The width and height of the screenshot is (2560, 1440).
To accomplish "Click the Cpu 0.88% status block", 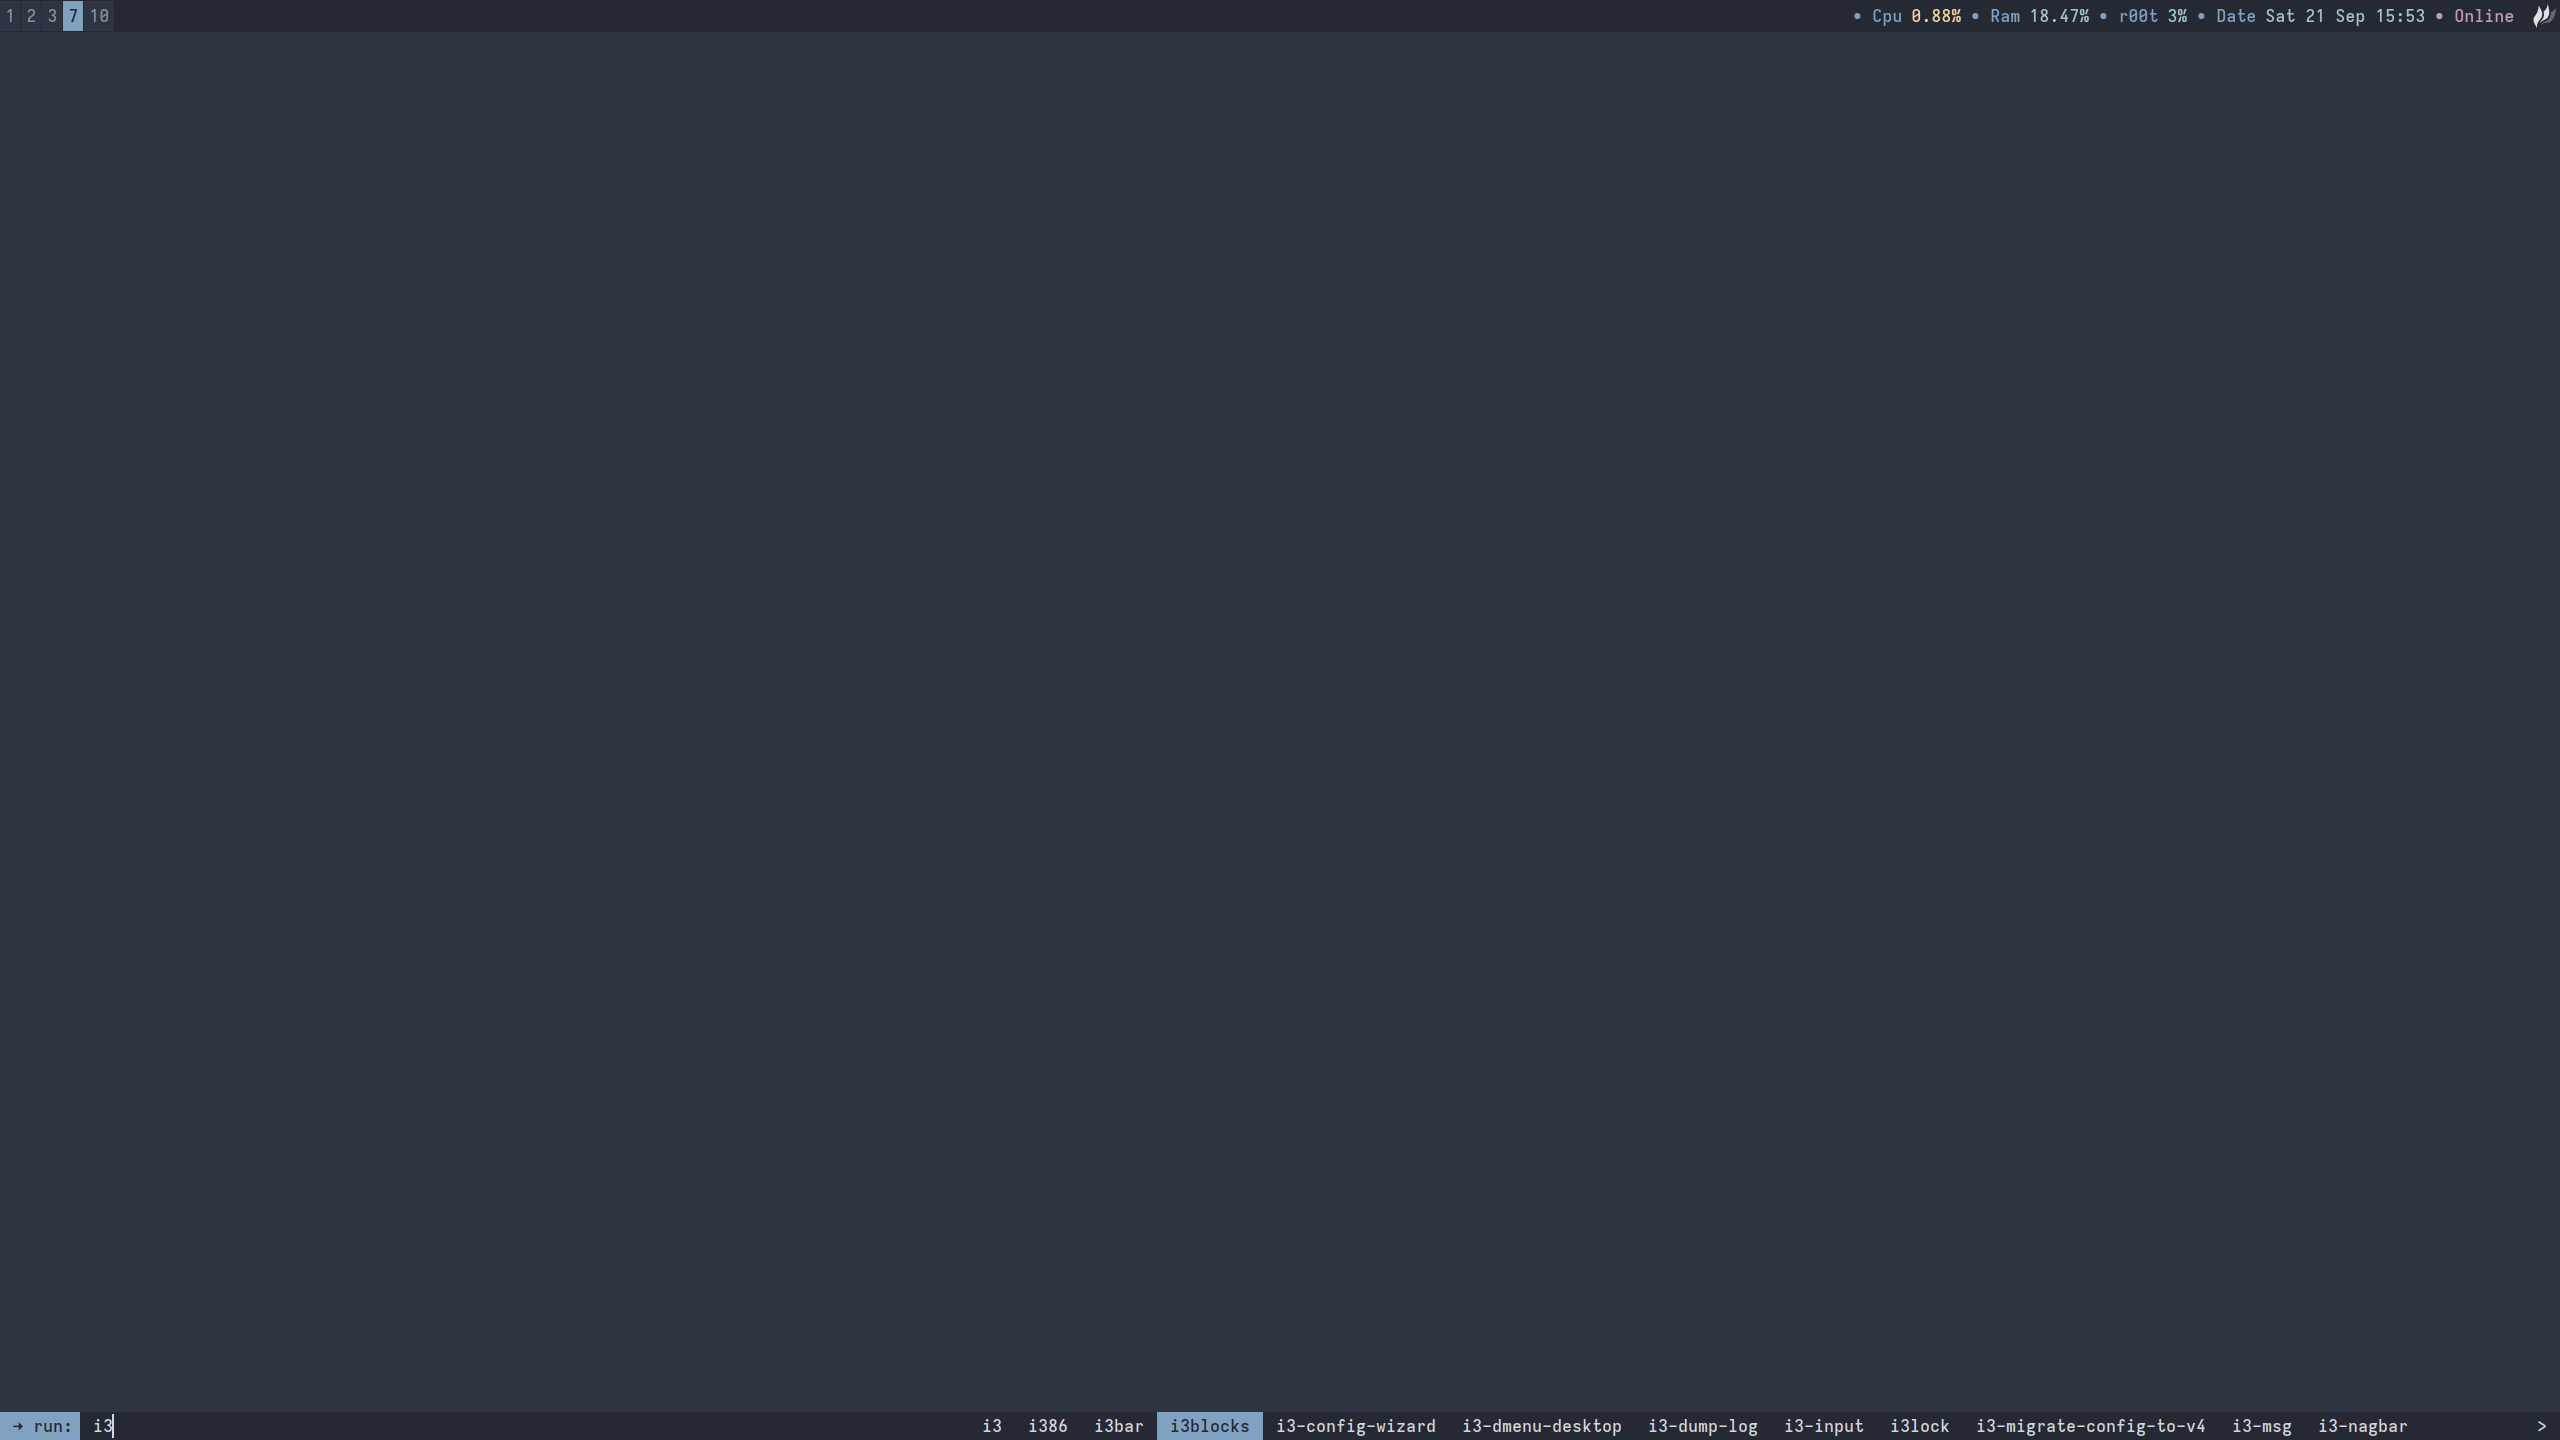I will pyautogui.click(x=1916, y=16).
